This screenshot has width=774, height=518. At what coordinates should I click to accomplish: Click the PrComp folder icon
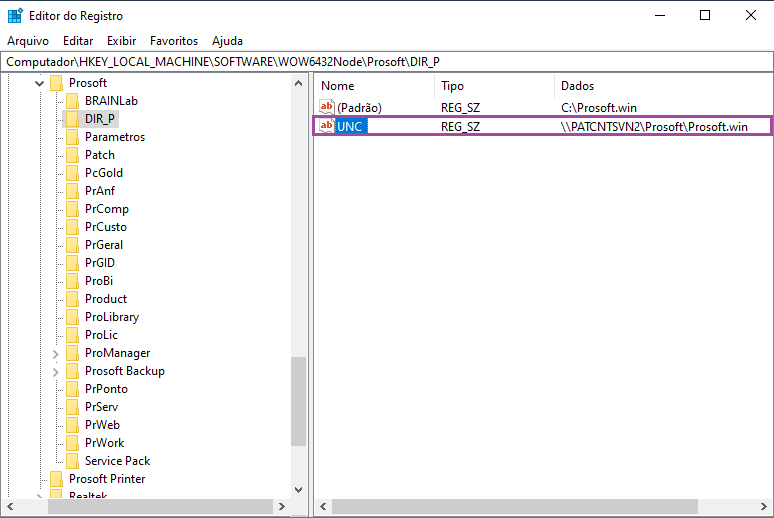72,209
